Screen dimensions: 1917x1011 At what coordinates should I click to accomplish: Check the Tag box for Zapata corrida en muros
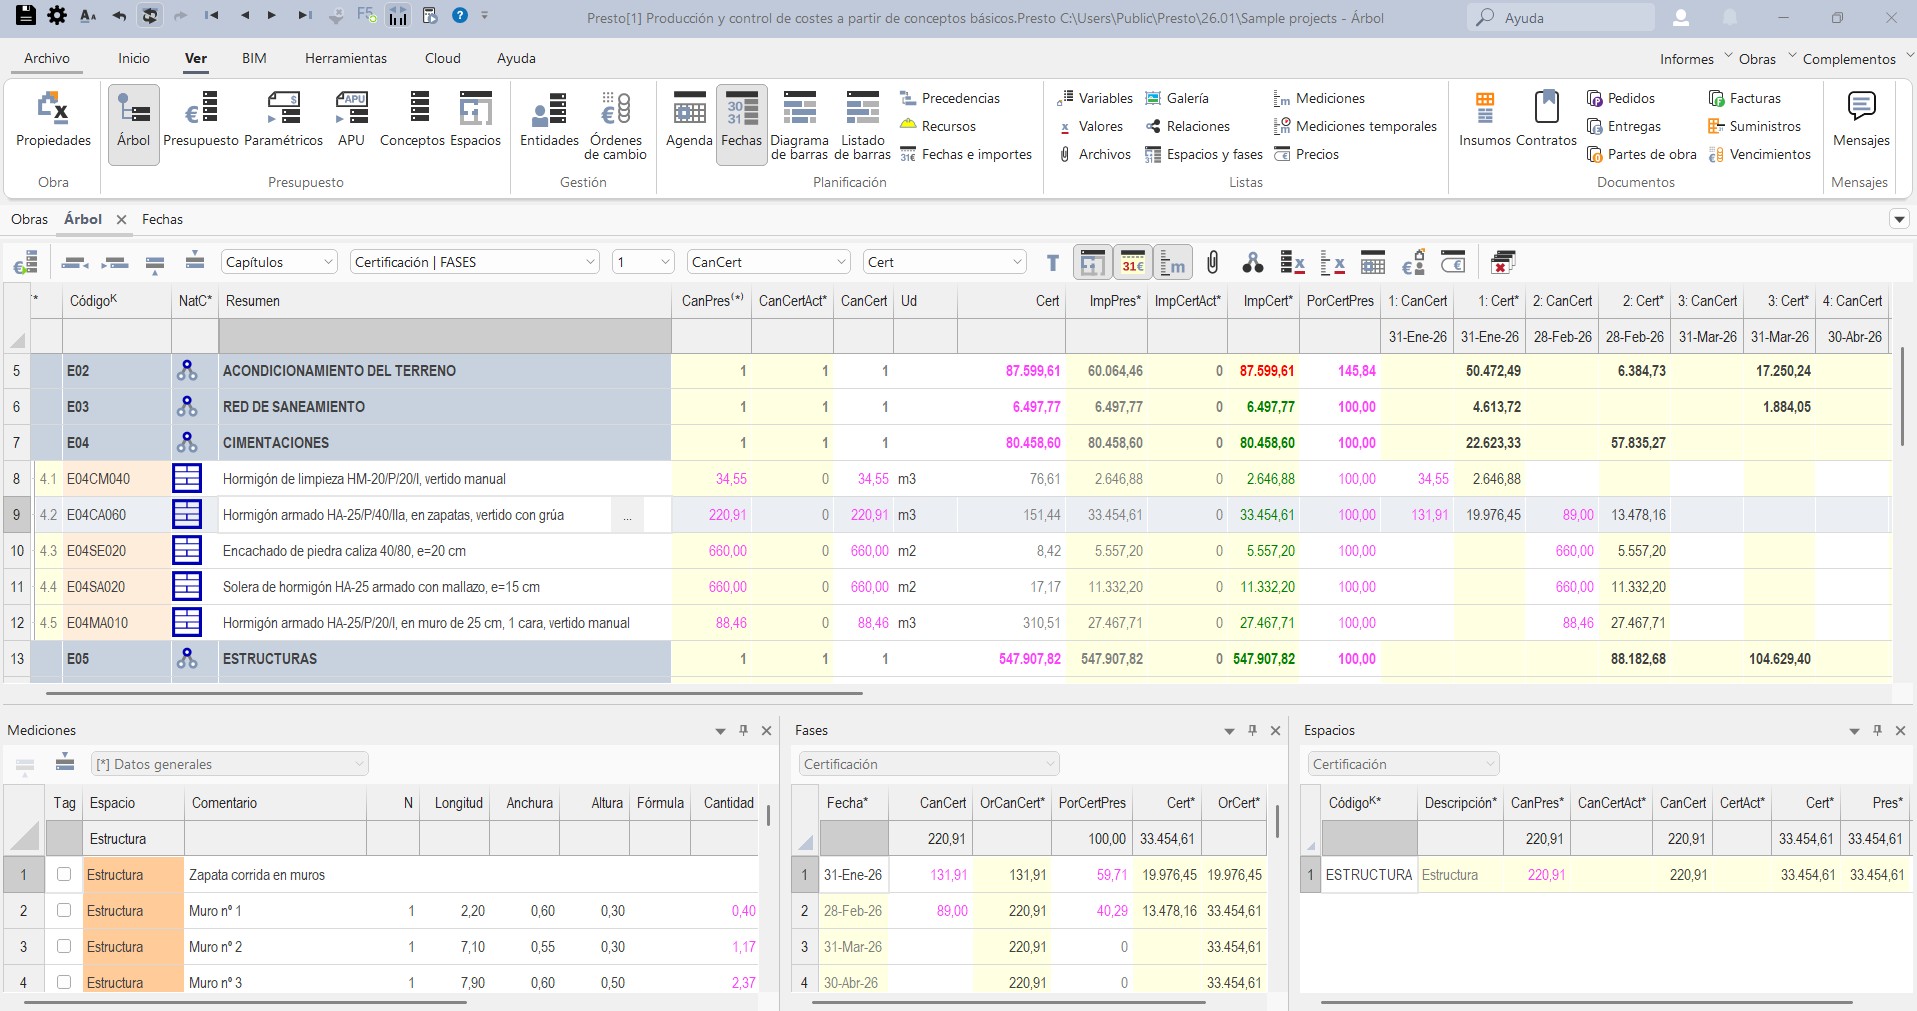point(64,874)
